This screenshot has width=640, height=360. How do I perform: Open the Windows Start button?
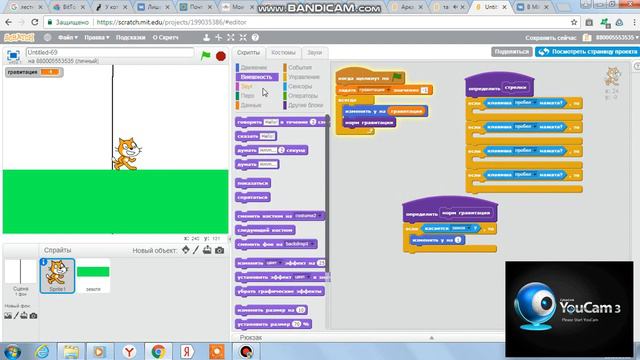tap(13, 351)
